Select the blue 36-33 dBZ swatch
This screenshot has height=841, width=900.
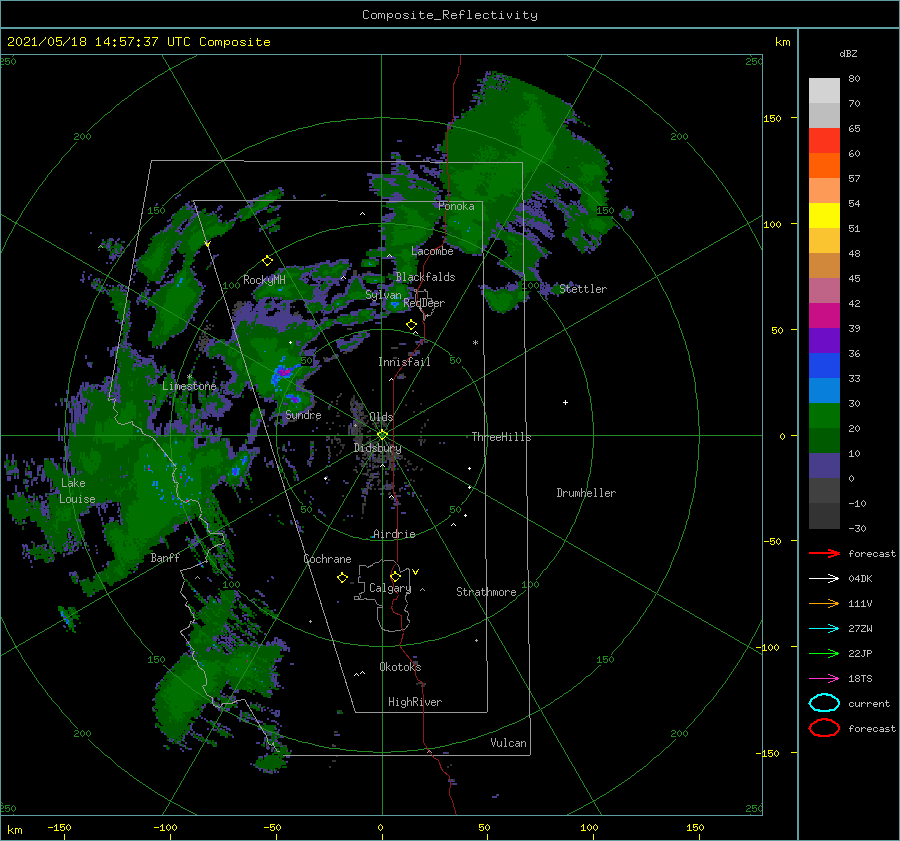[x=824, y=366]
